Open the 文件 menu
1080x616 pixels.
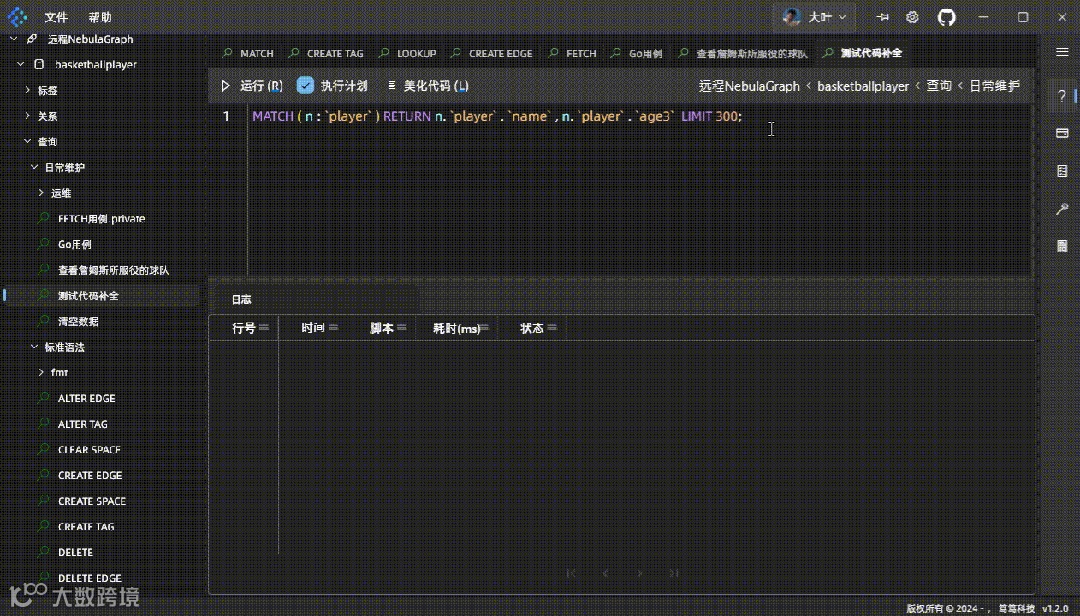click(56, 17)
